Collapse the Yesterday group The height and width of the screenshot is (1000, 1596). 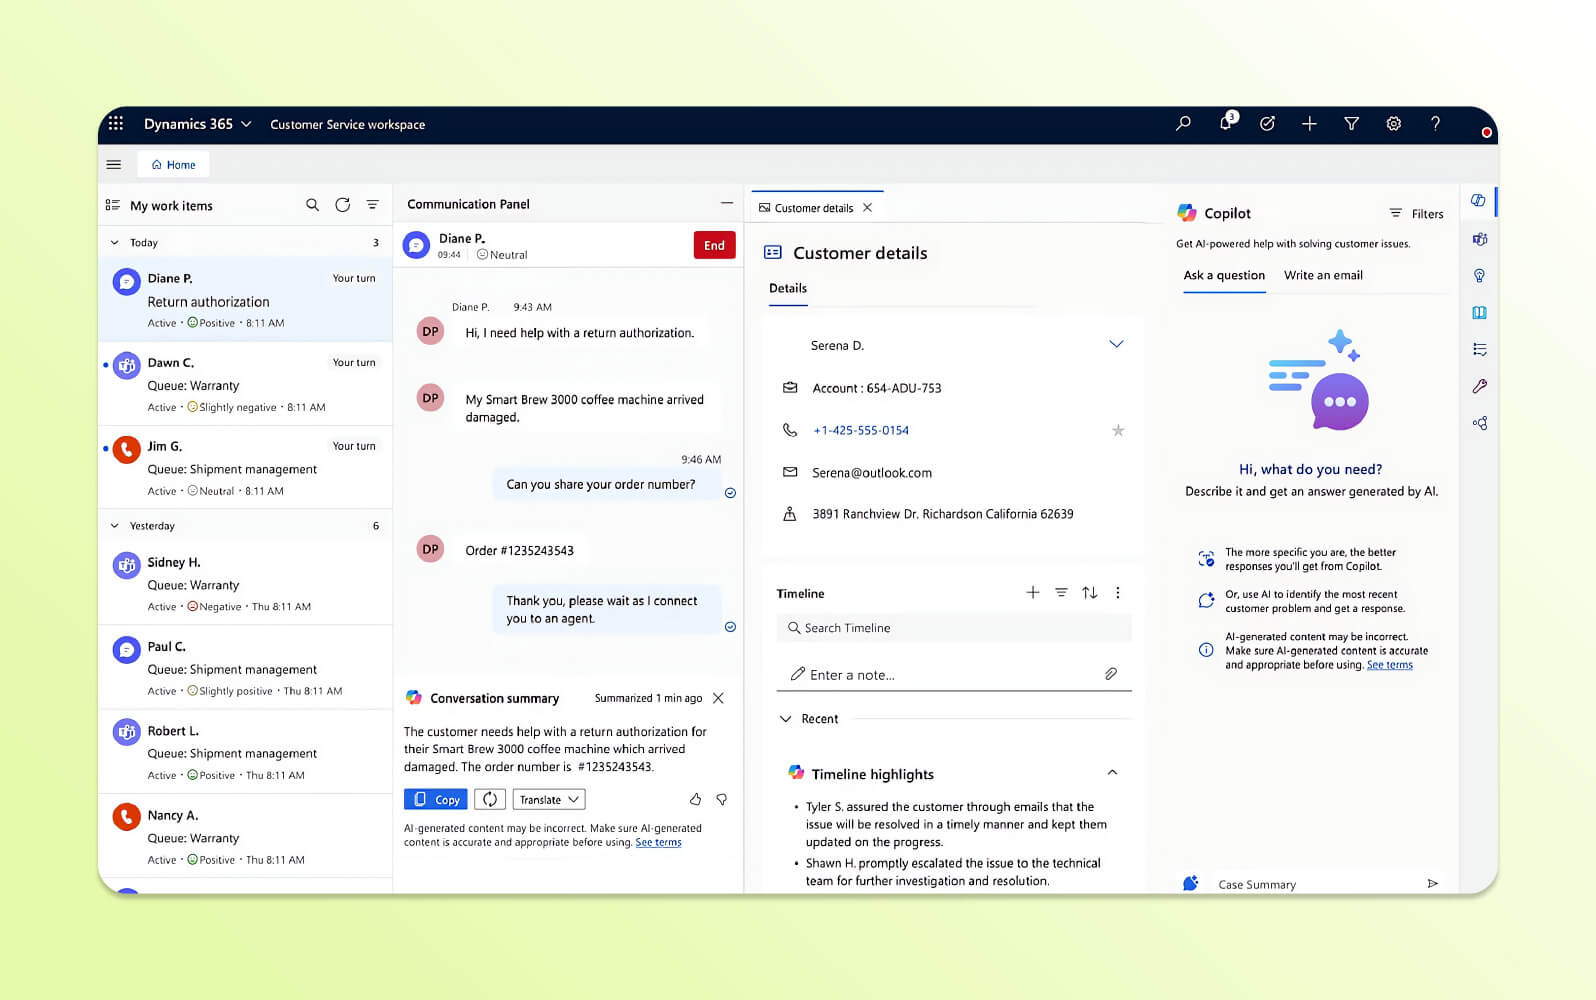(114, 526)
